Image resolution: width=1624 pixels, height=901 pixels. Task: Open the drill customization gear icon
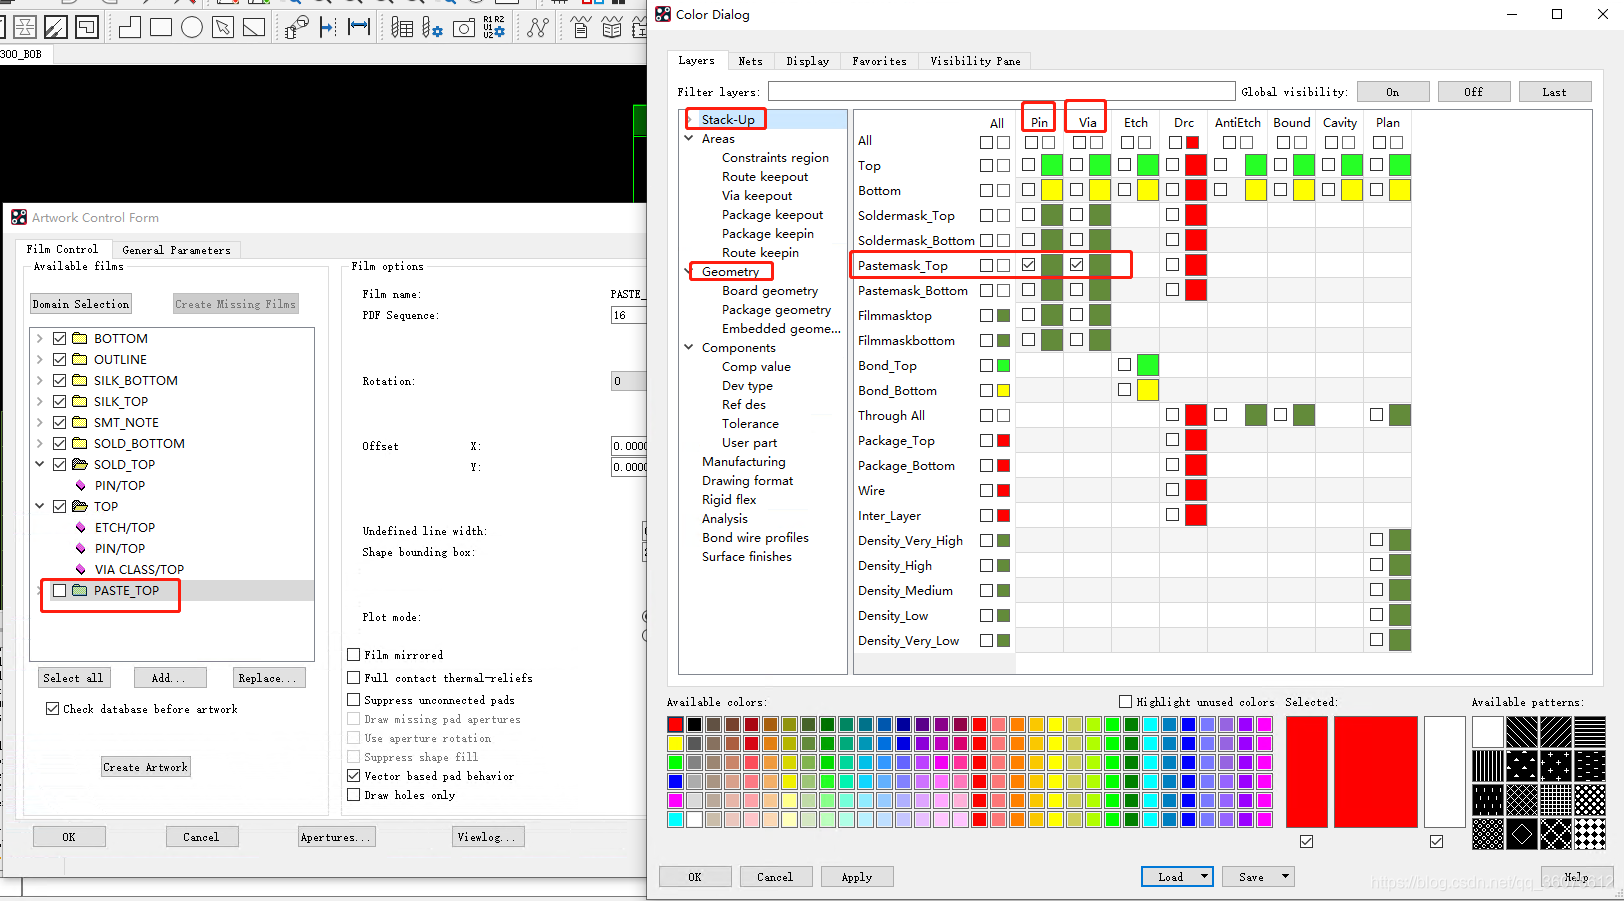click(432, 27)
